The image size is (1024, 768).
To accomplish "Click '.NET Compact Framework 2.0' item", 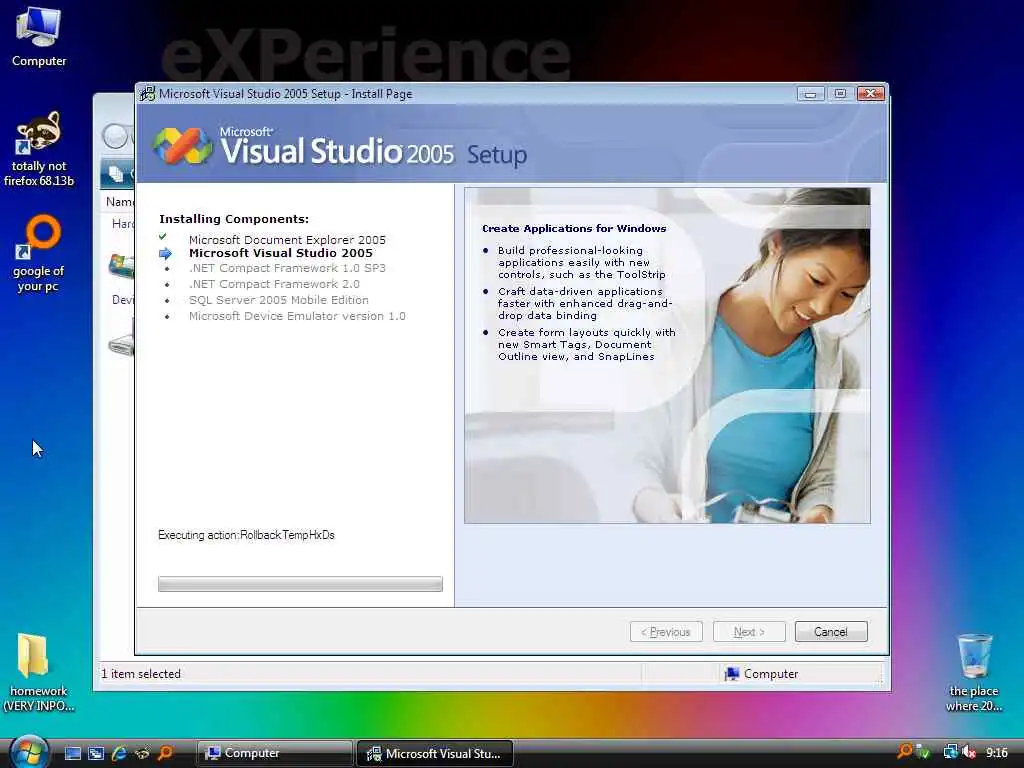I will click(274, 284).
